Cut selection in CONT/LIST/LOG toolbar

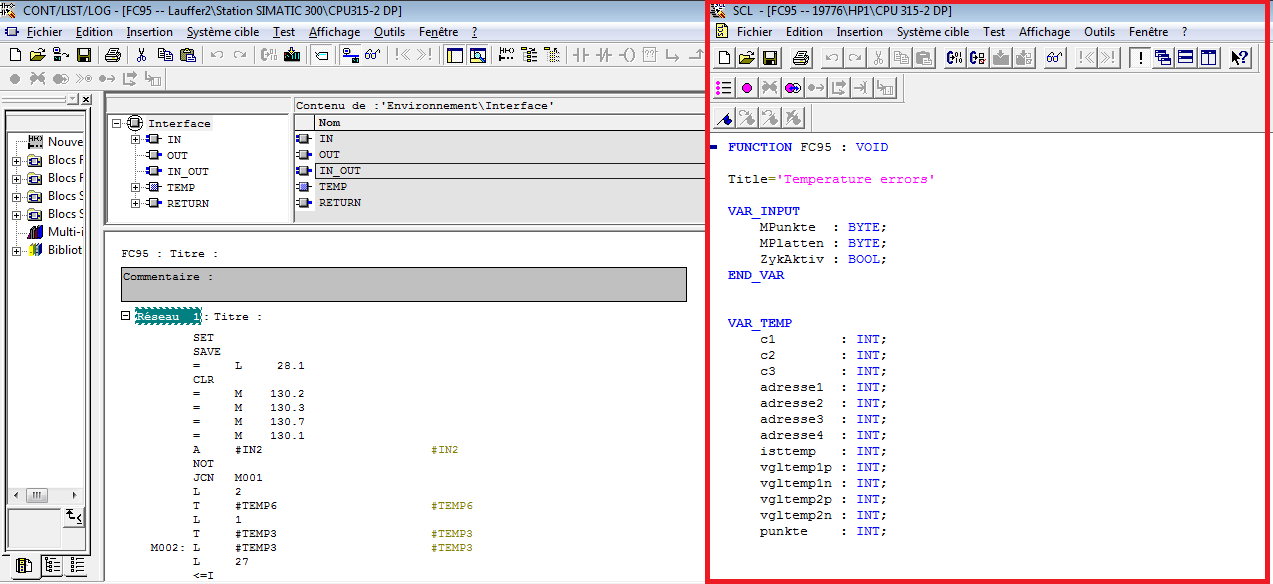click(x=141, y=55)
